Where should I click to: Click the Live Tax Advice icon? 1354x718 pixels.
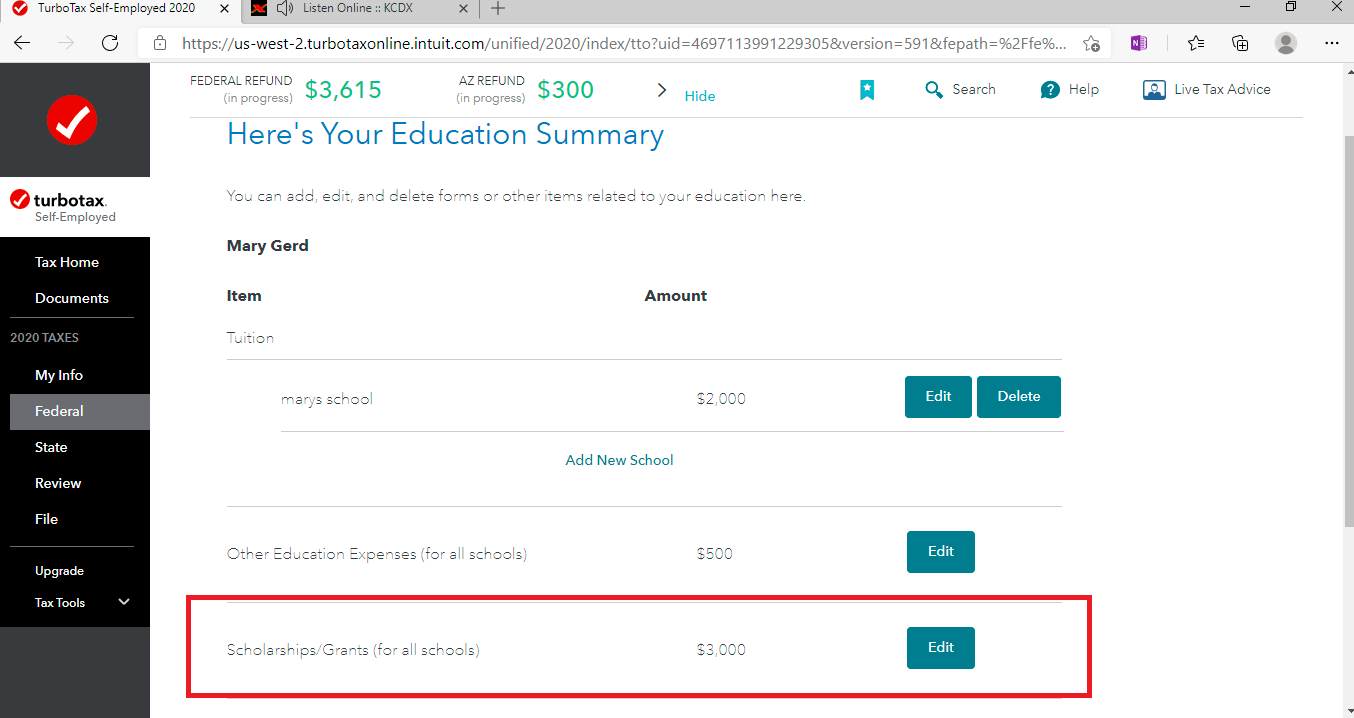click(x=1154, y=90)
